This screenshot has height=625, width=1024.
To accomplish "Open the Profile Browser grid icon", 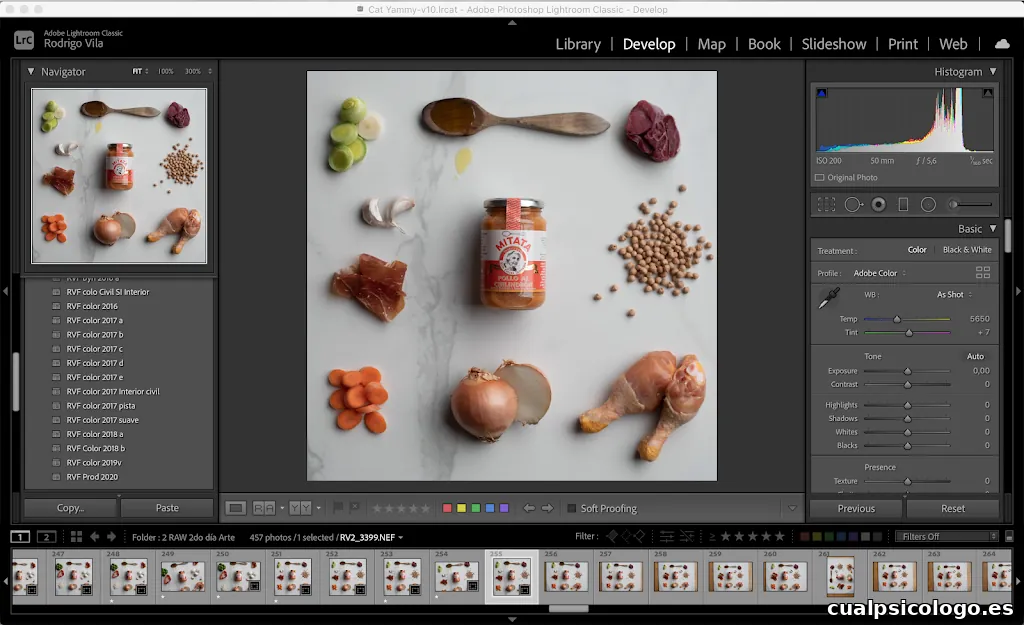I will [982, 272].
